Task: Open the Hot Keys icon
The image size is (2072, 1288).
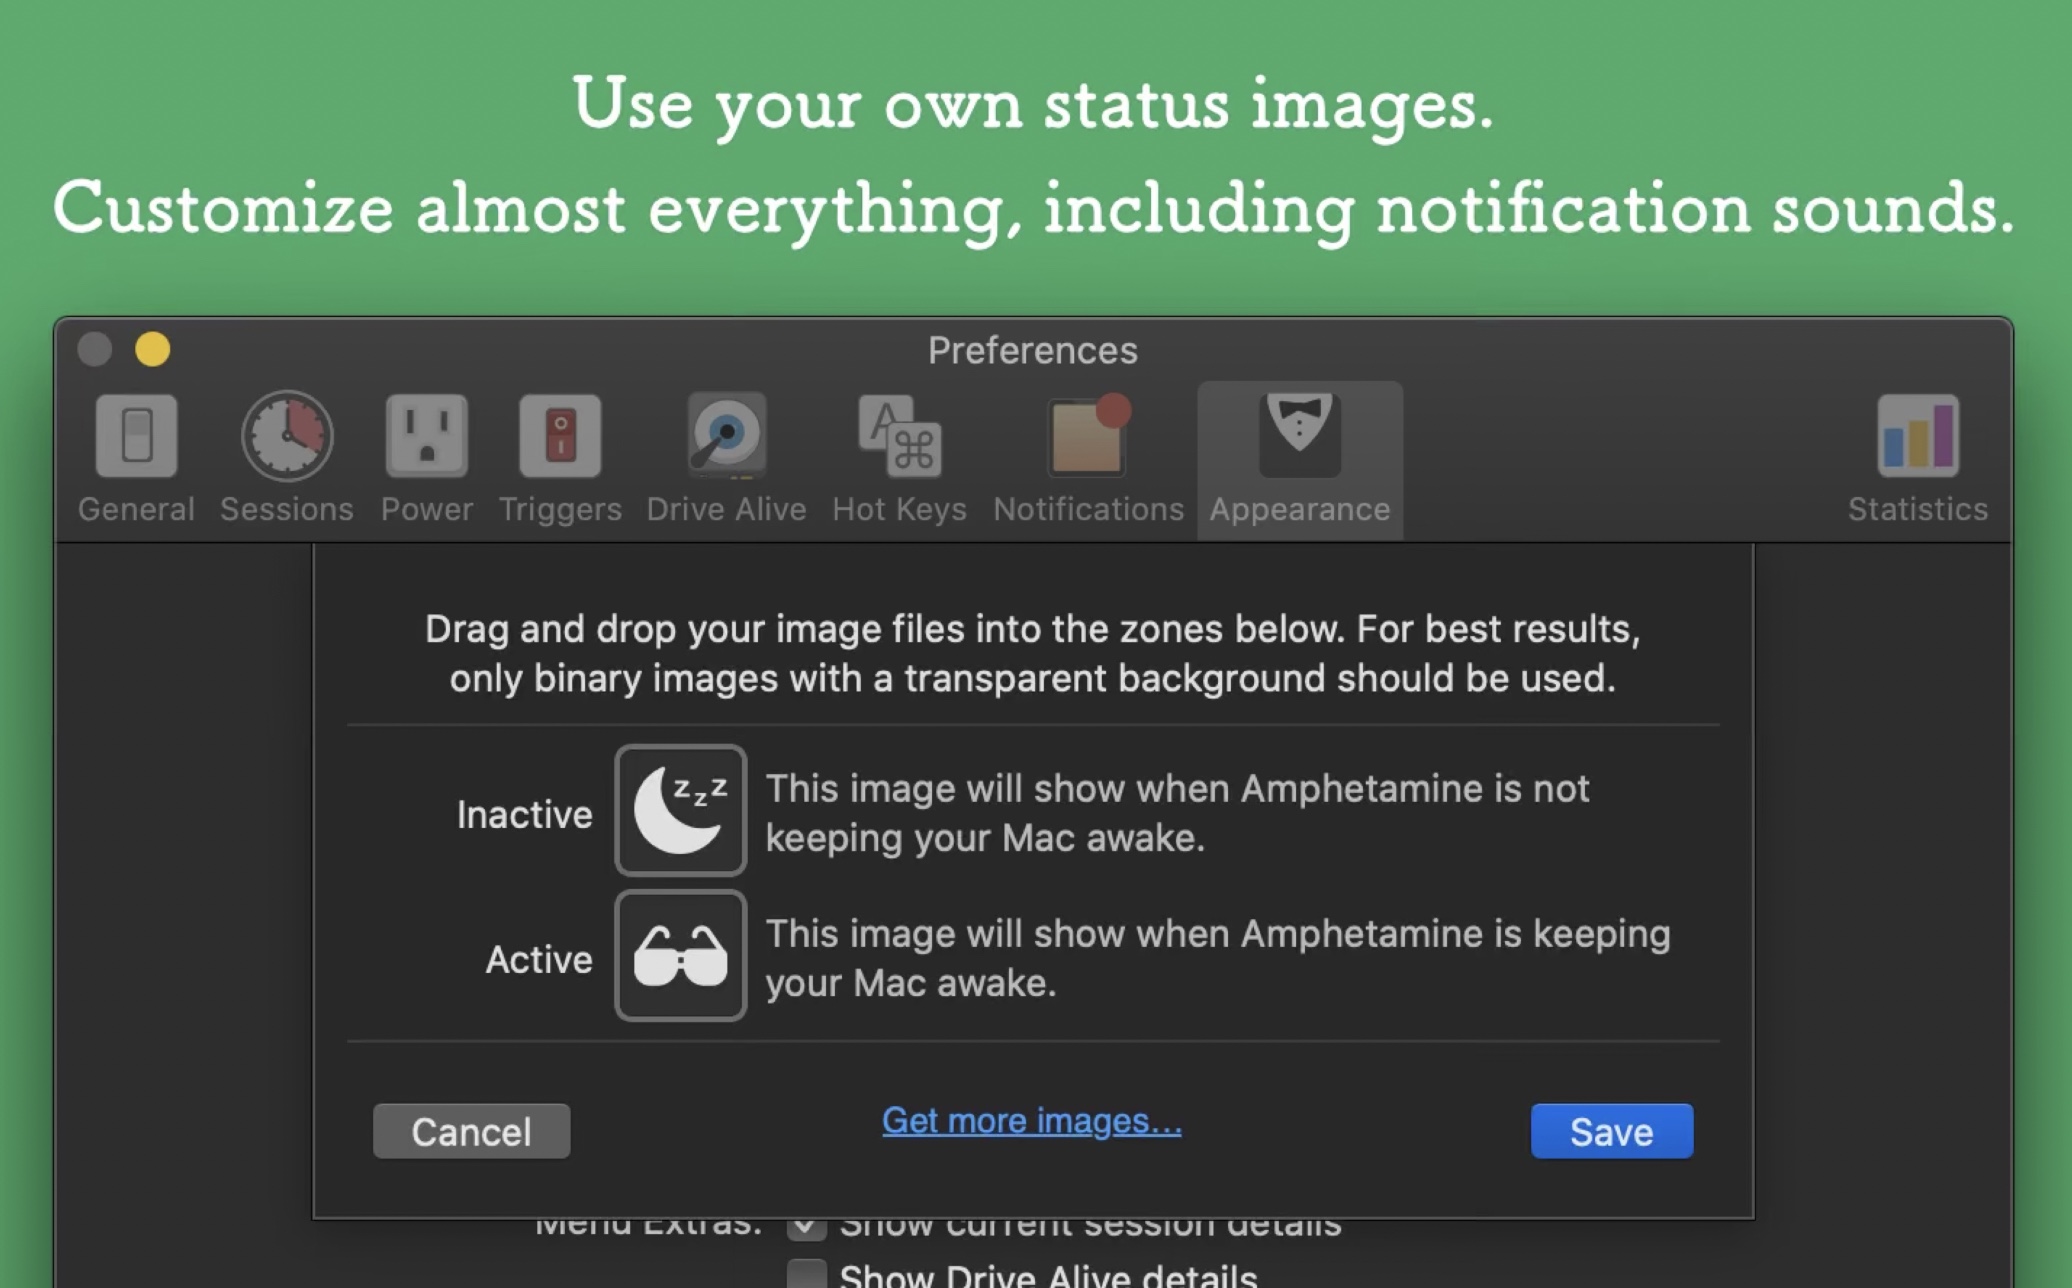Action: tap(899, 436)
